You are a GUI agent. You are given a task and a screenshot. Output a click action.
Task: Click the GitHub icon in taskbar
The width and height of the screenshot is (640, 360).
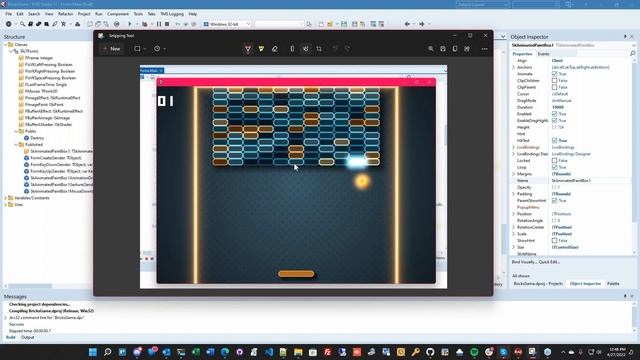(x=430, y=352)
